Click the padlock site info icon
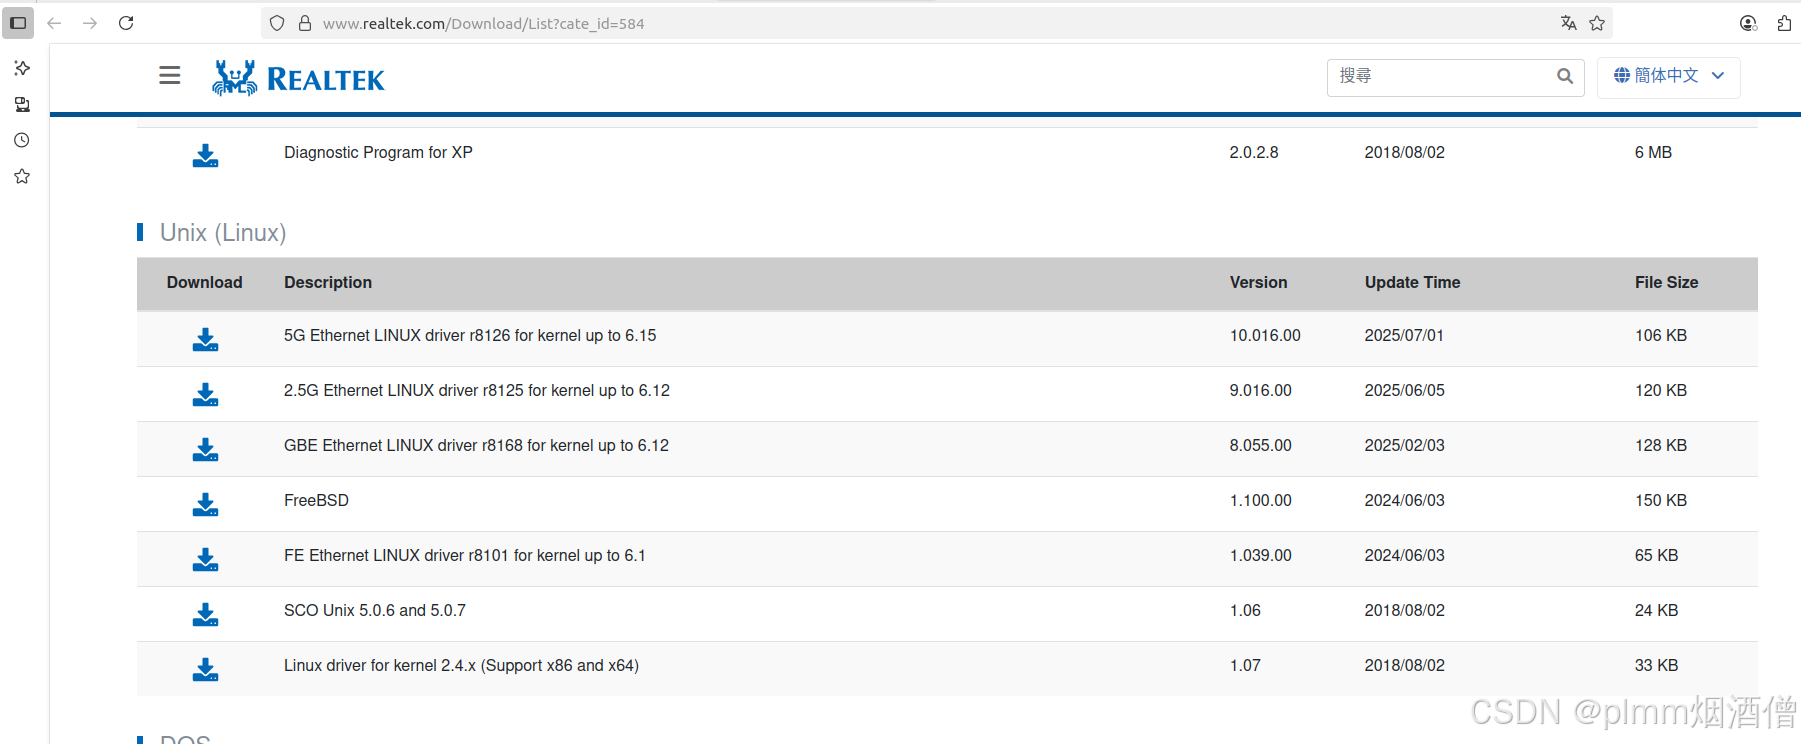 click(305, 23)
